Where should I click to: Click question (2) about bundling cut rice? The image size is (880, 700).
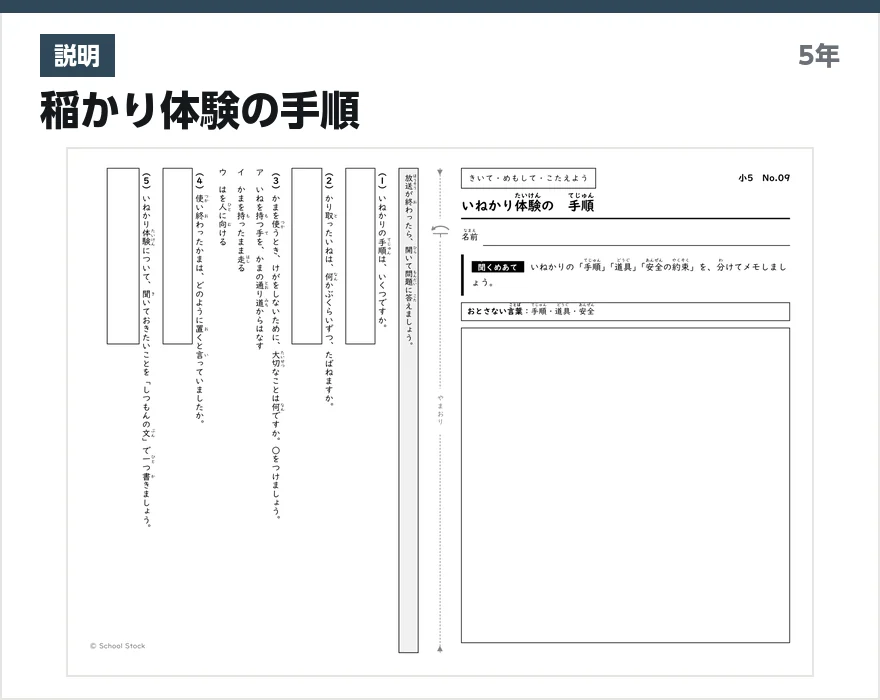pyautogui.click(x=329, y=289)
